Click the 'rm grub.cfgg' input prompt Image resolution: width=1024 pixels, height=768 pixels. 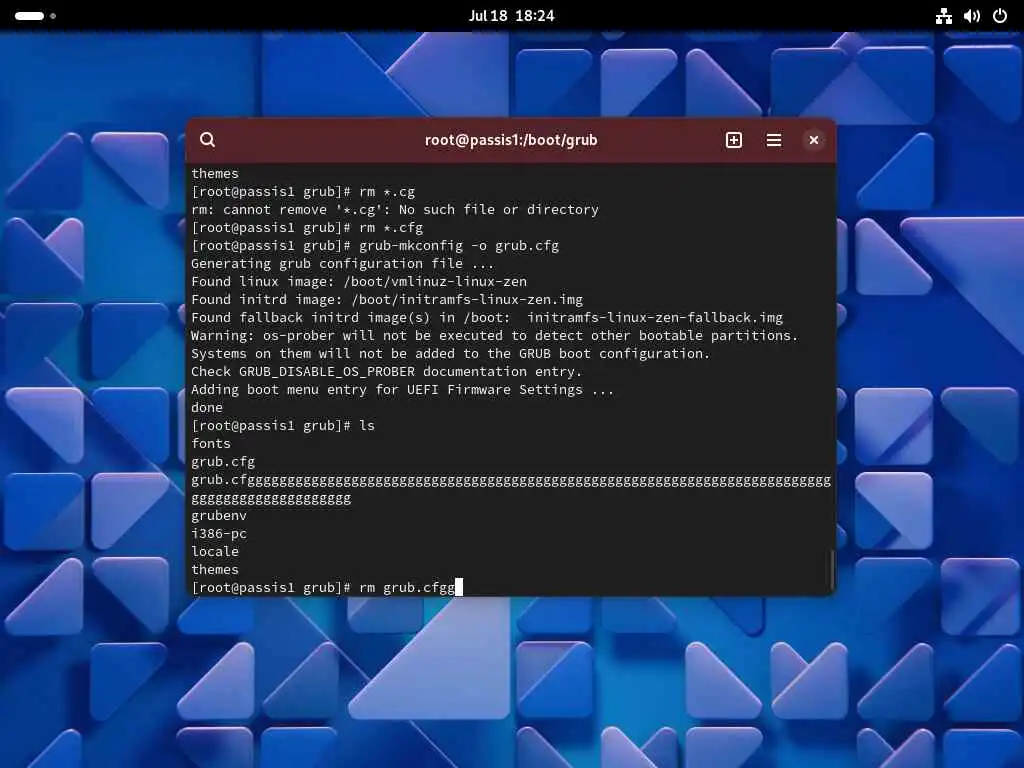(327, 587)
